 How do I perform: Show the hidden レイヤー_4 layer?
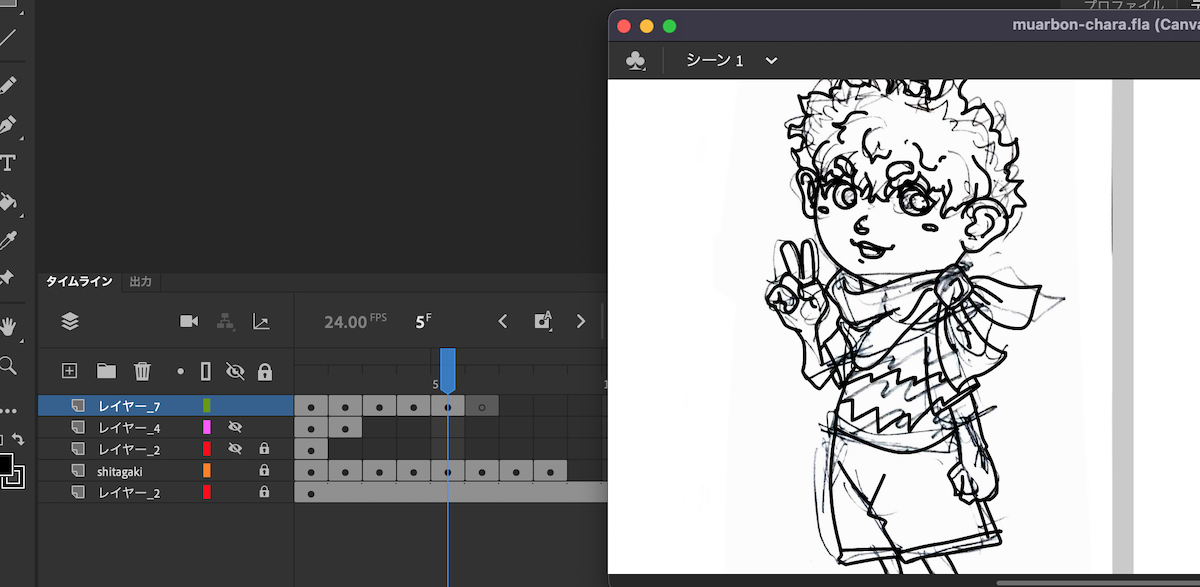tap(235, 427)
